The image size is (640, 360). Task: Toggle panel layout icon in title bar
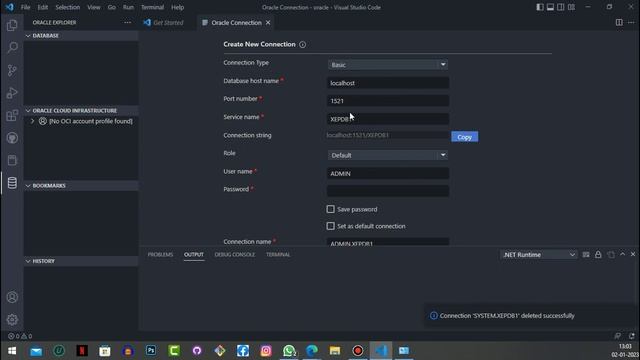(x=550, y=7)
